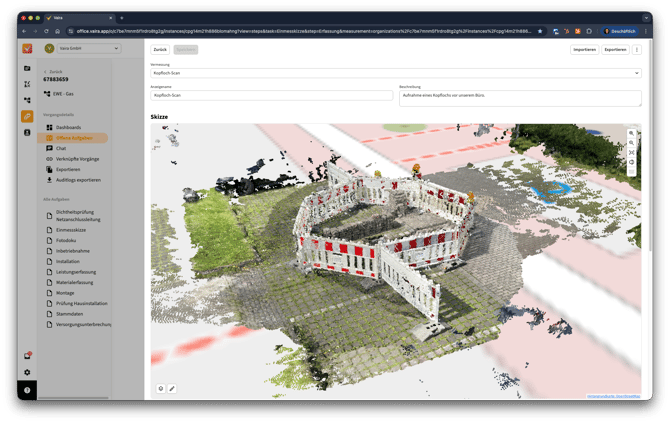Click the browser forward arrow

coord(35,31)
